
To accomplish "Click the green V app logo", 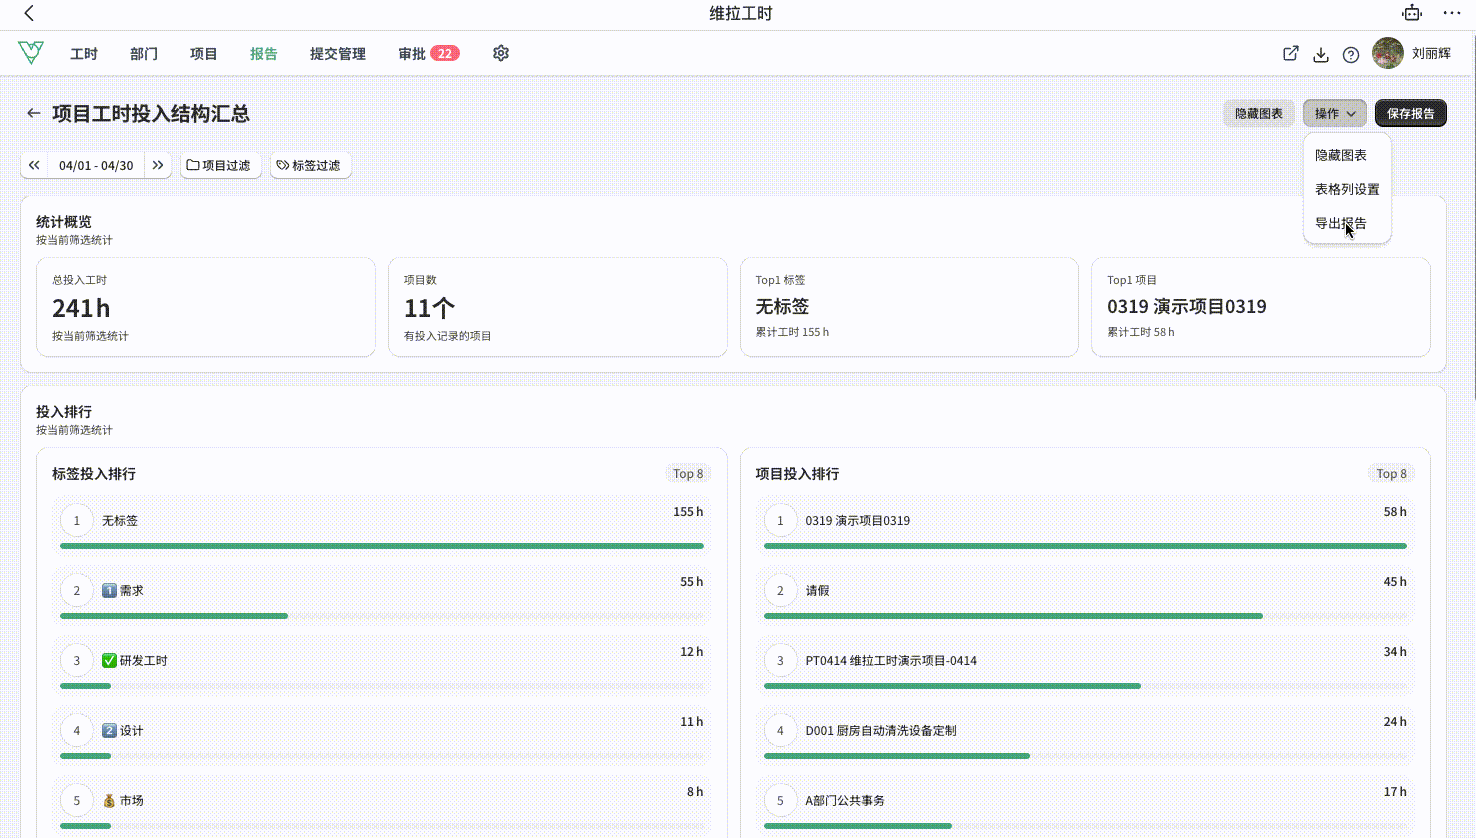I will point(31,52).
